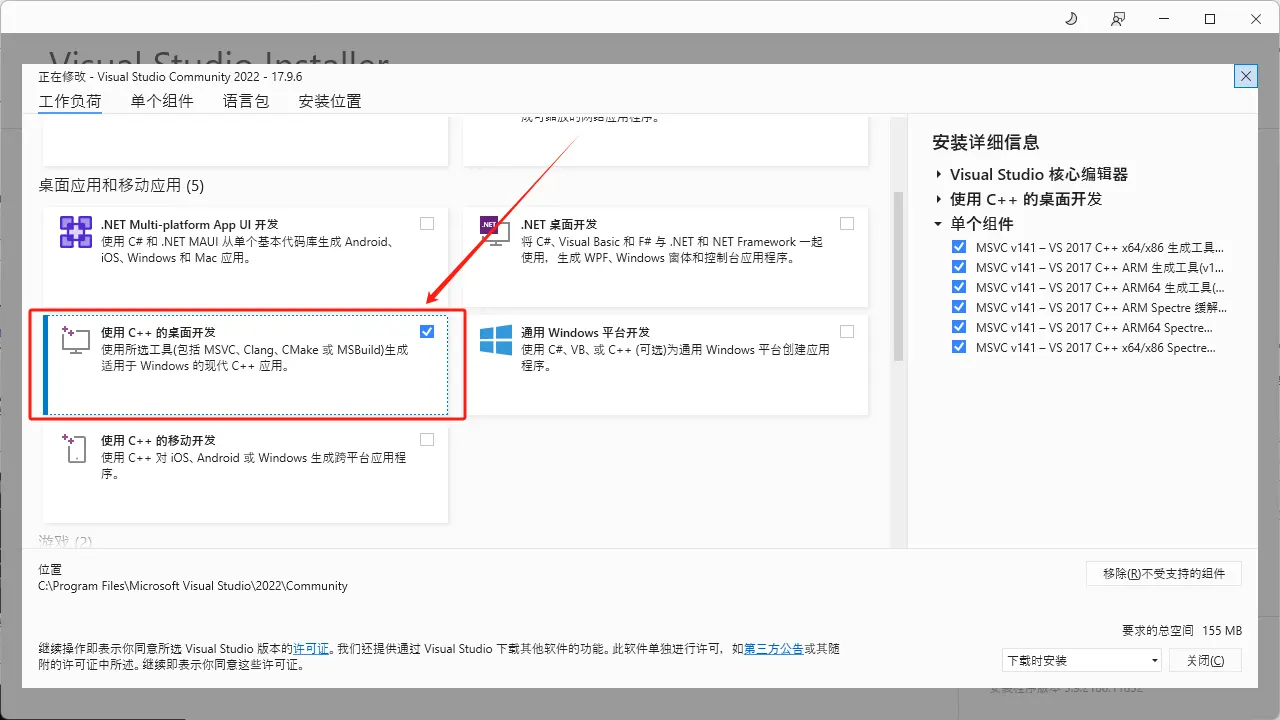This screenshot has height=720, width=1280.
Task: Uncheck MSVC v141 C++ ARM64 生成工具 component
Action: [x=959, y=287]
